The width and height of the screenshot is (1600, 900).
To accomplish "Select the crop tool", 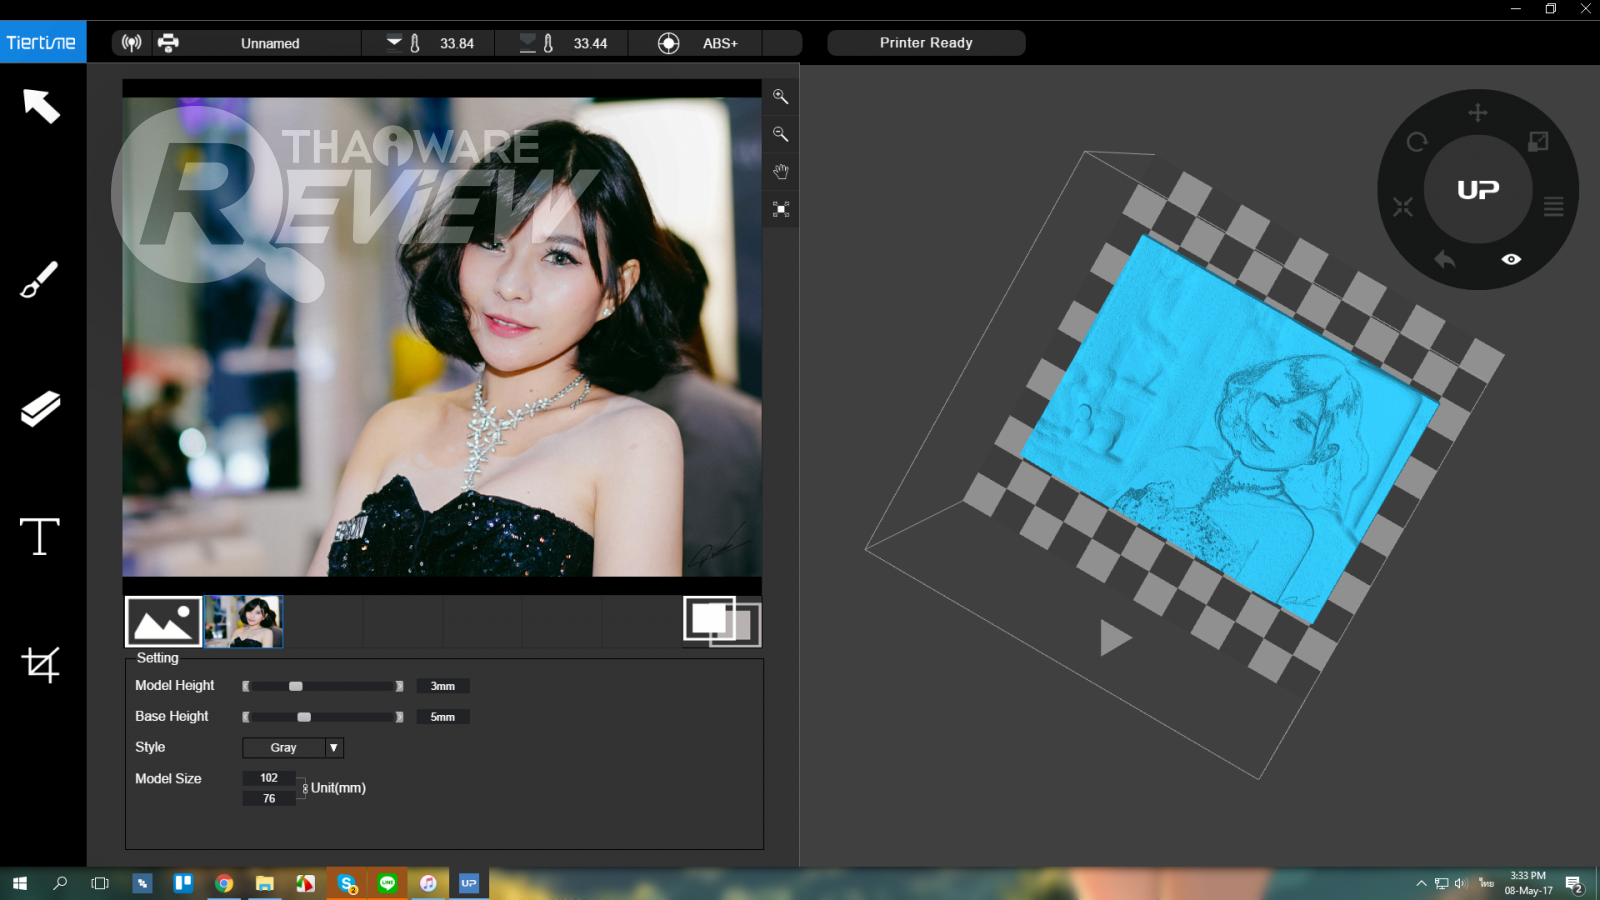I will 40,664.
